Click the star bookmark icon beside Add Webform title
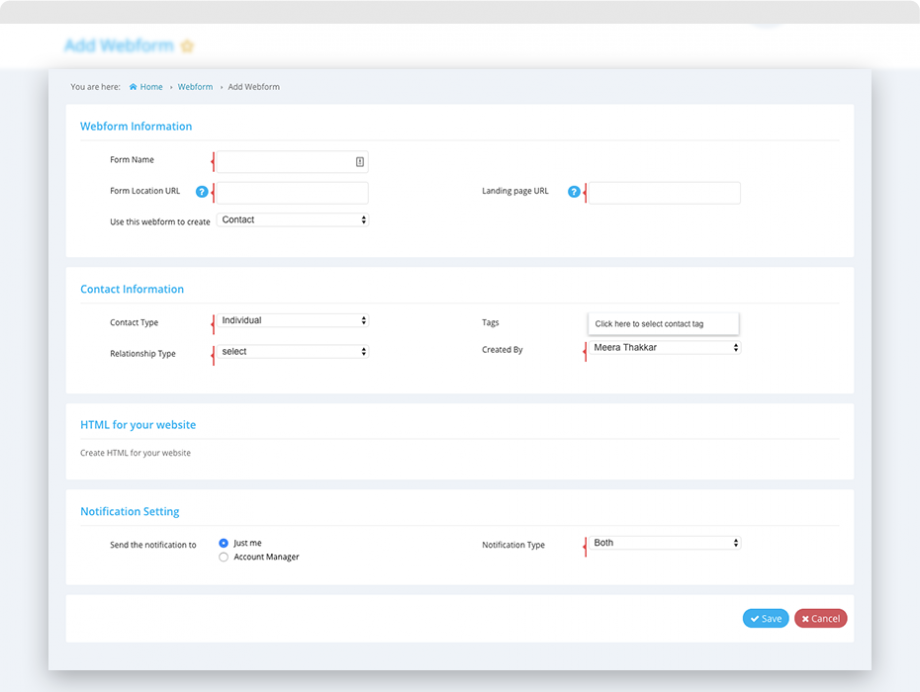 pyautogui.click(x=188, y=45)
